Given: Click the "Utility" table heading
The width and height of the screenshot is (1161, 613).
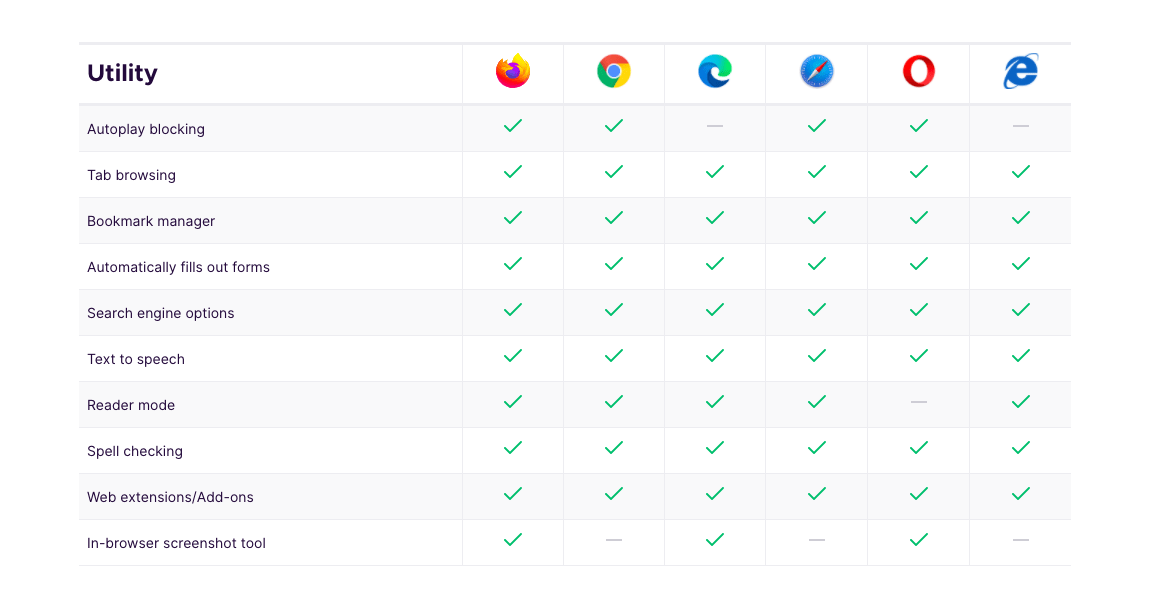Looking at the screenshot, I should coord(122,73).
